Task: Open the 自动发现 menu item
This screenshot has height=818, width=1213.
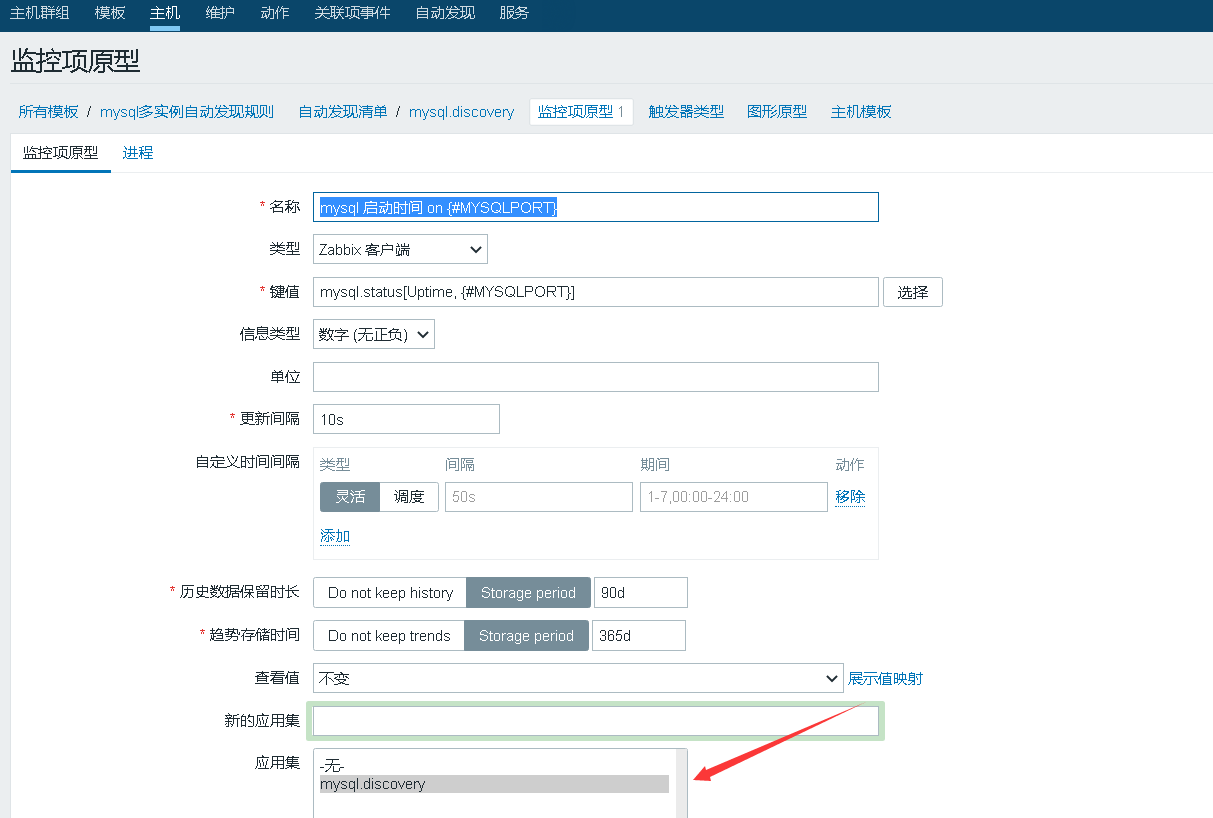Action: [445, 13]
